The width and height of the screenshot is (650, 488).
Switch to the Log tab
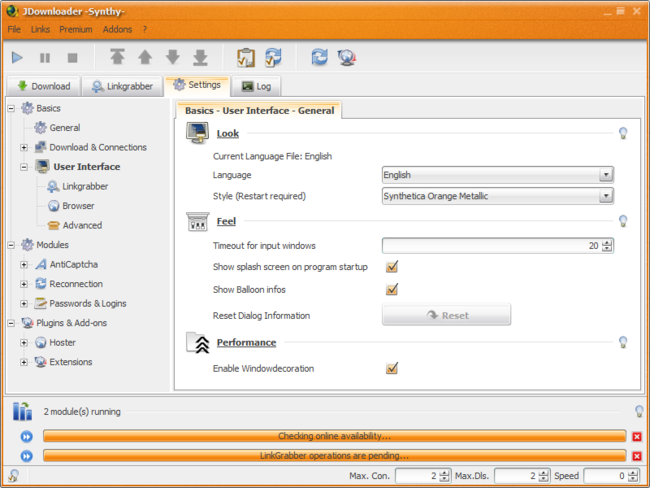click(x=256, y=86)
